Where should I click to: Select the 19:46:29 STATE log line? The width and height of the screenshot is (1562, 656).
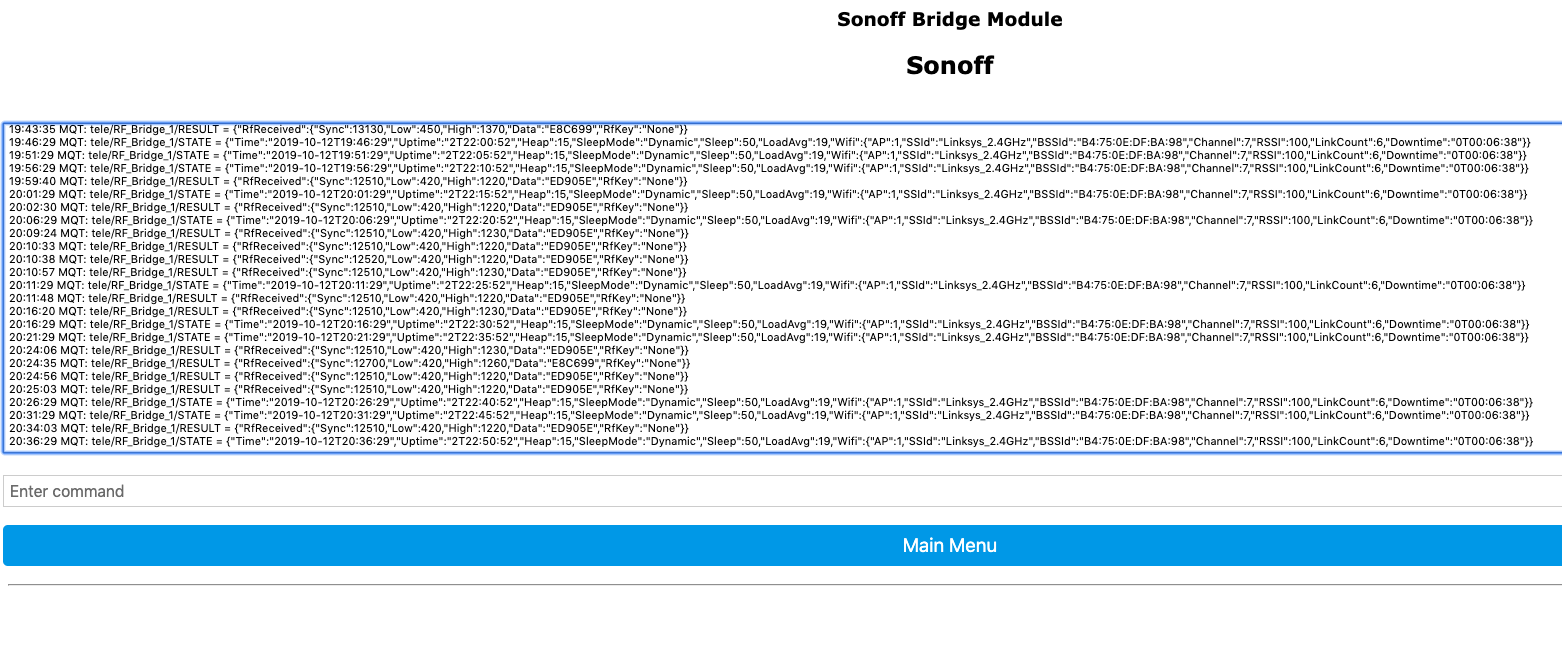769,142
